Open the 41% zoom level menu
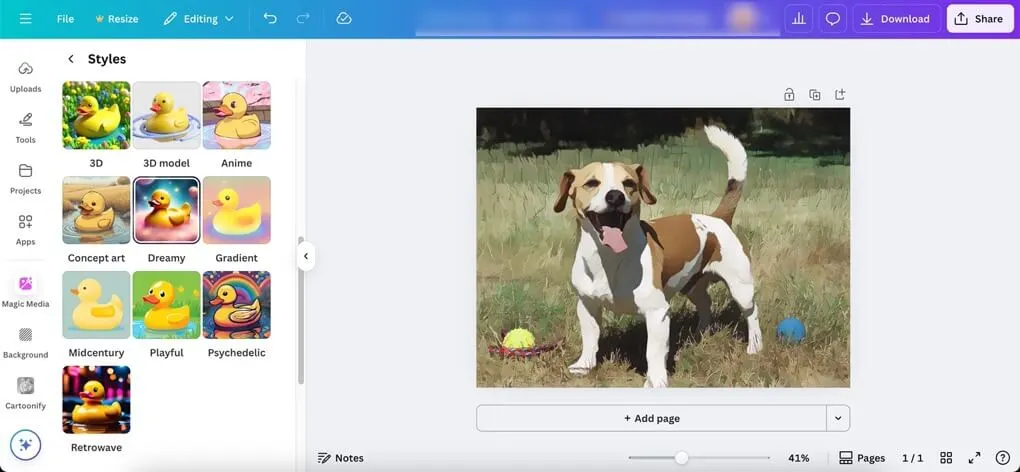The height and width of the screenshot is (472, 1020). (798, 458)
